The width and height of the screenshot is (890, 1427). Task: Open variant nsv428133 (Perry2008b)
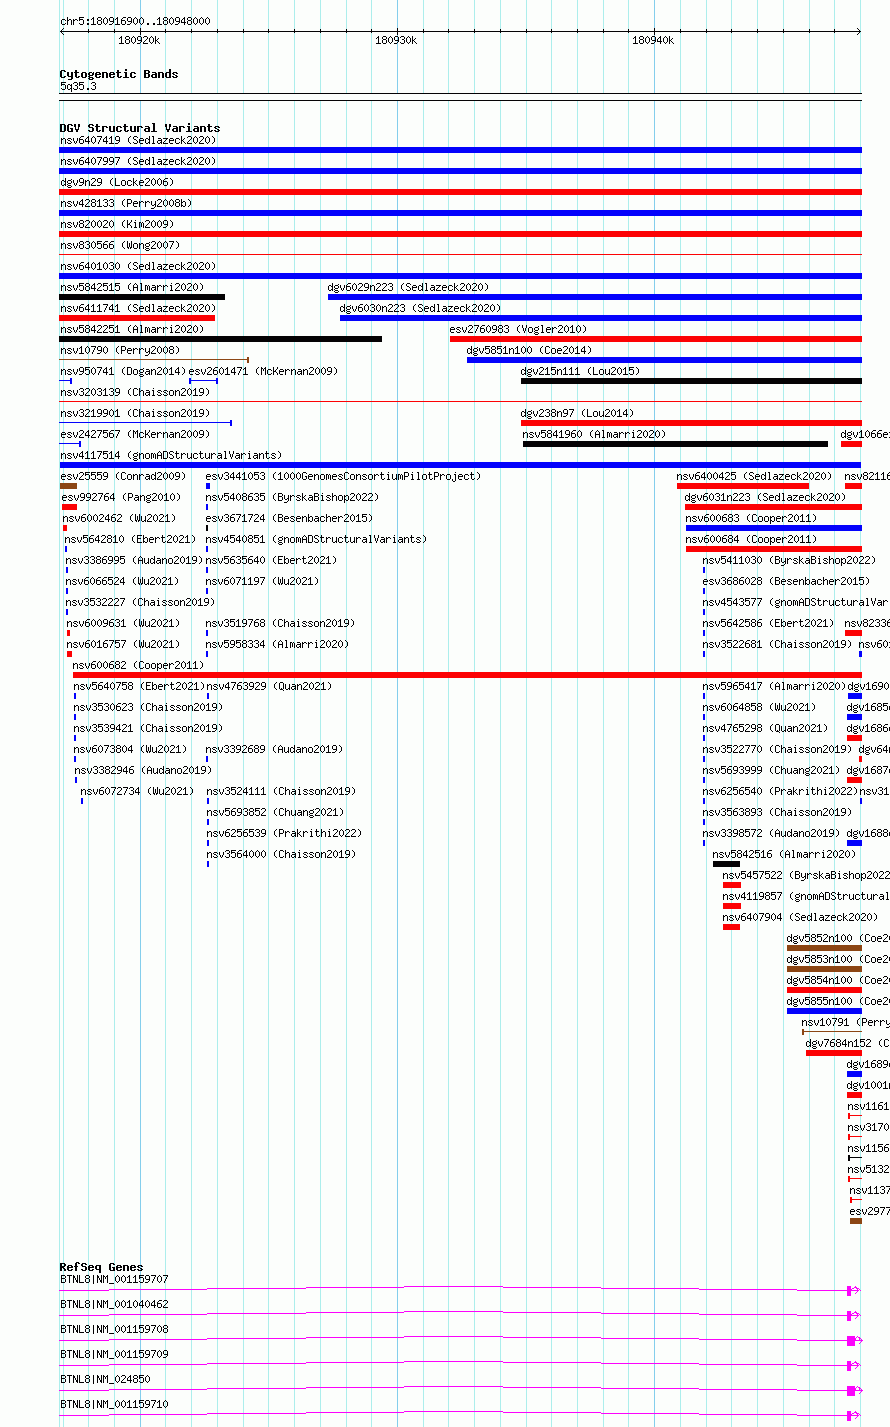click(x=460, y=213)
